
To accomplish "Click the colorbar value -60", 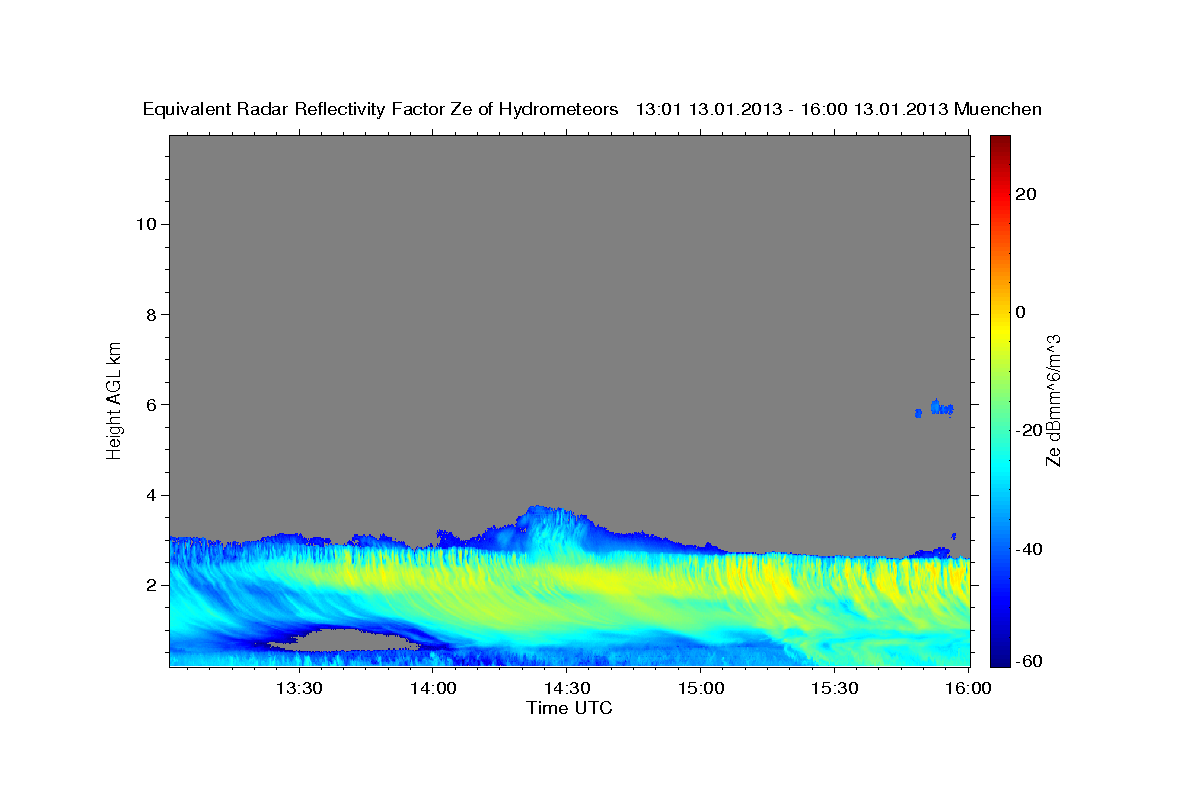I will tap(1027, 660).
